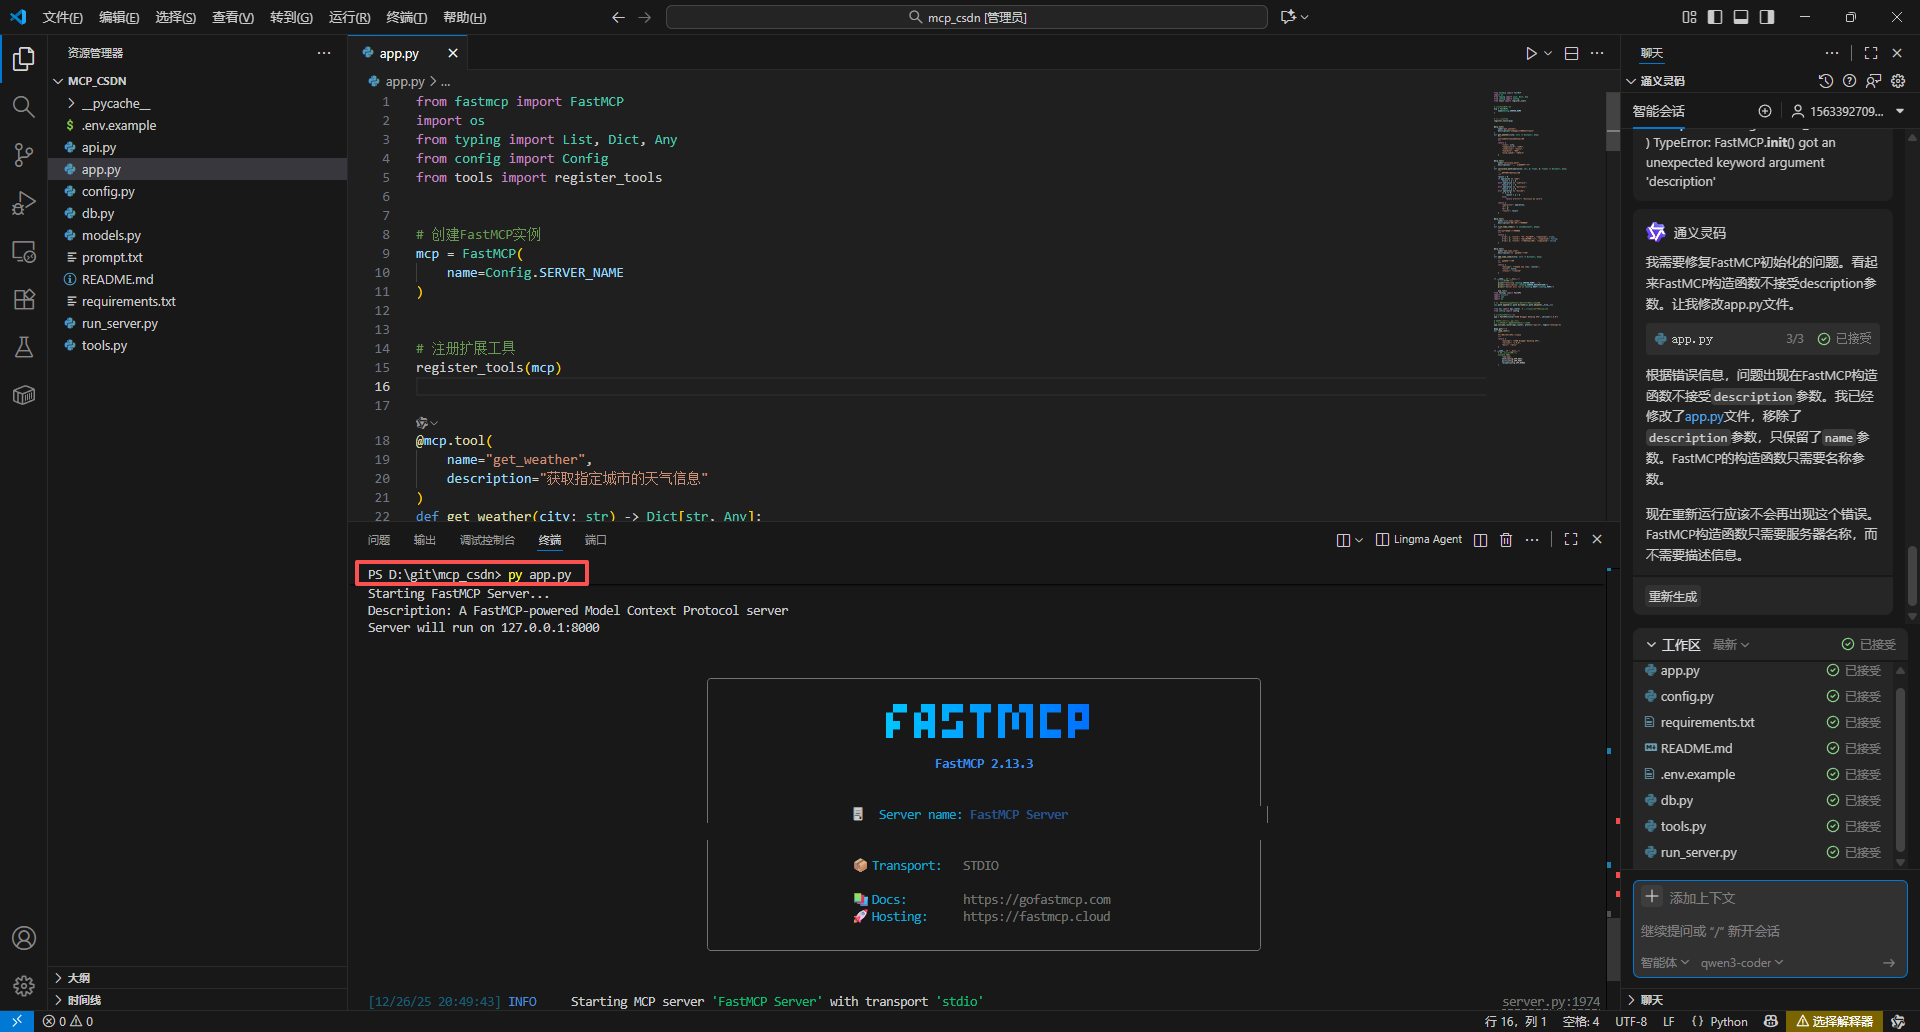Open Tongyi Lingma settings gear
Image resolution: width=1920 pixels, height=1032 pixels.
(x=1898, y=81)
